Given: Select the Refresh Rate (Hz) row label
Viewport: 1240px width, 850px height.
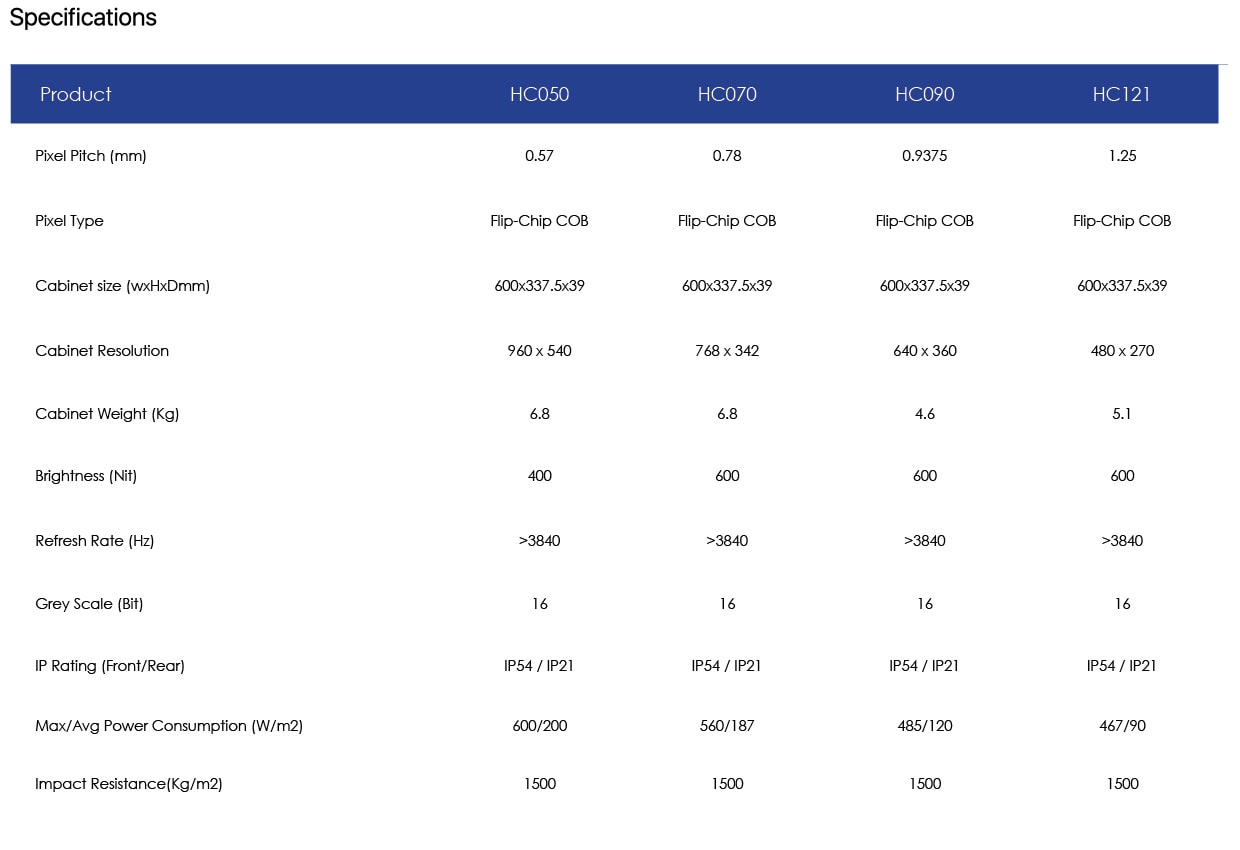Looking at the screenshot, I should point(94,541).
